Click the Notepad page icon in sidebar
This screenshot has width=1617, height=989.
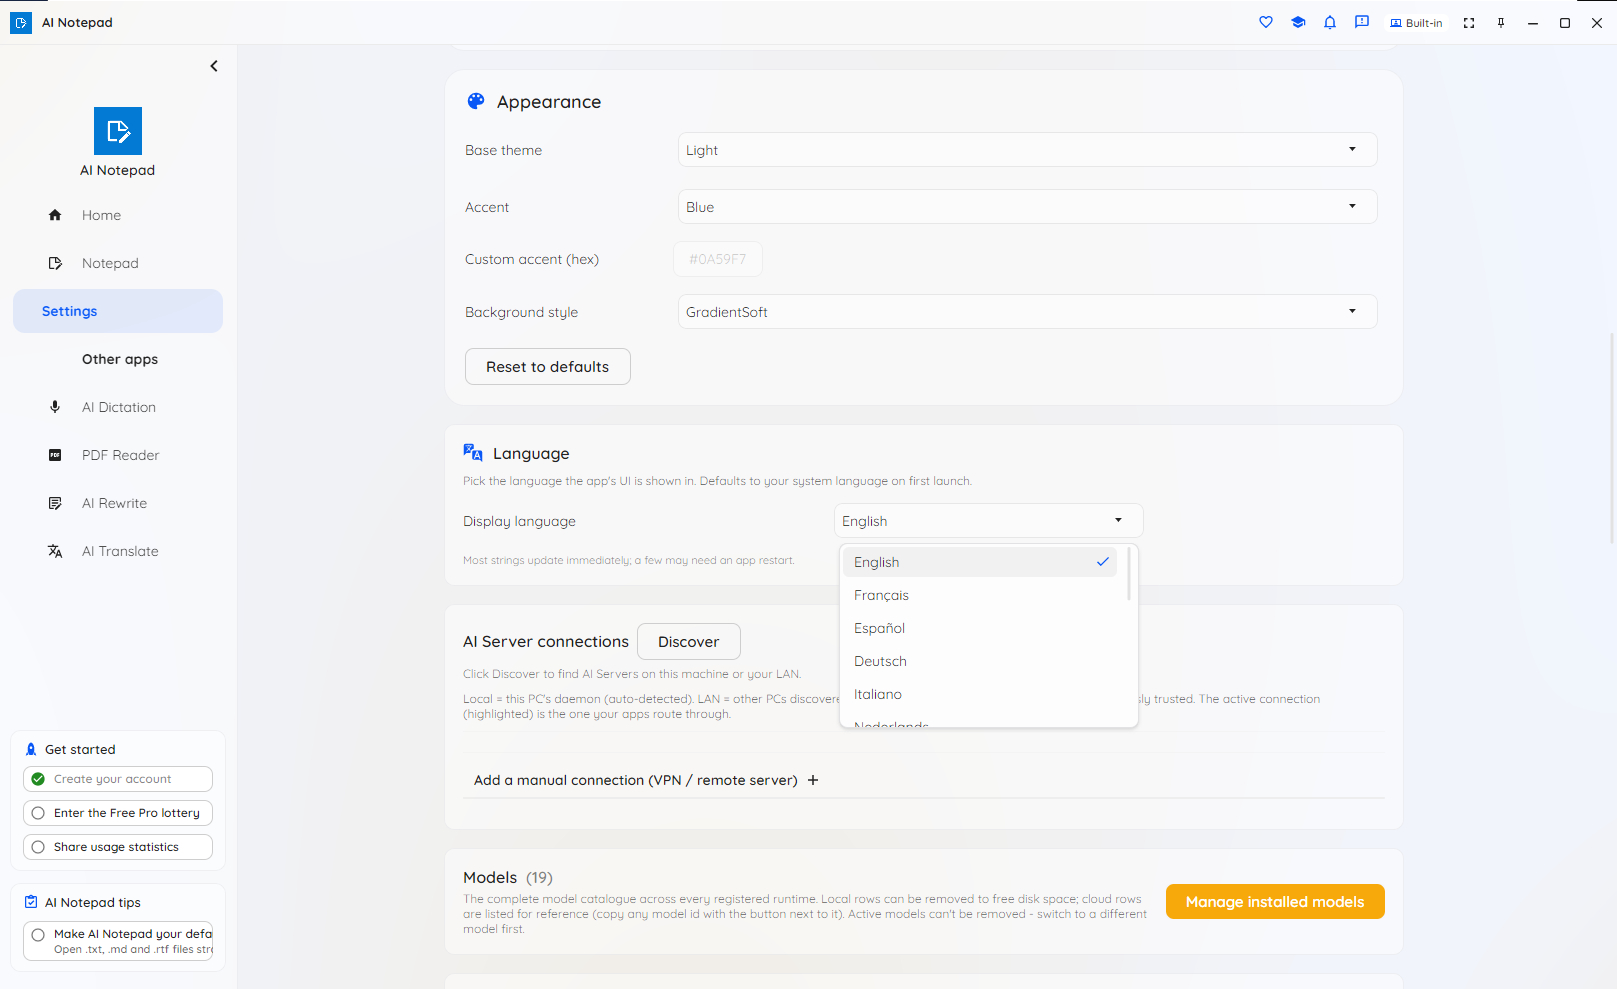[55, 263]
